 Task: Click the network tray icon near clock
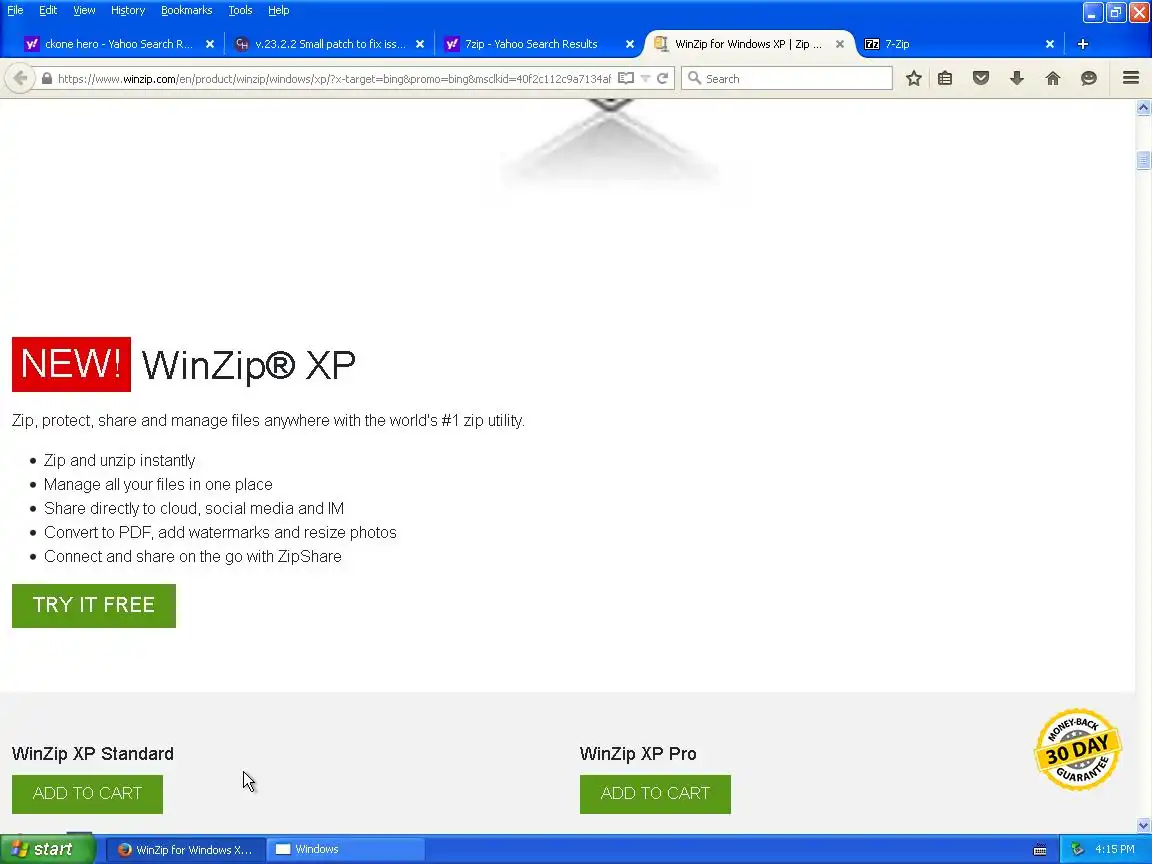point(1077,849)
